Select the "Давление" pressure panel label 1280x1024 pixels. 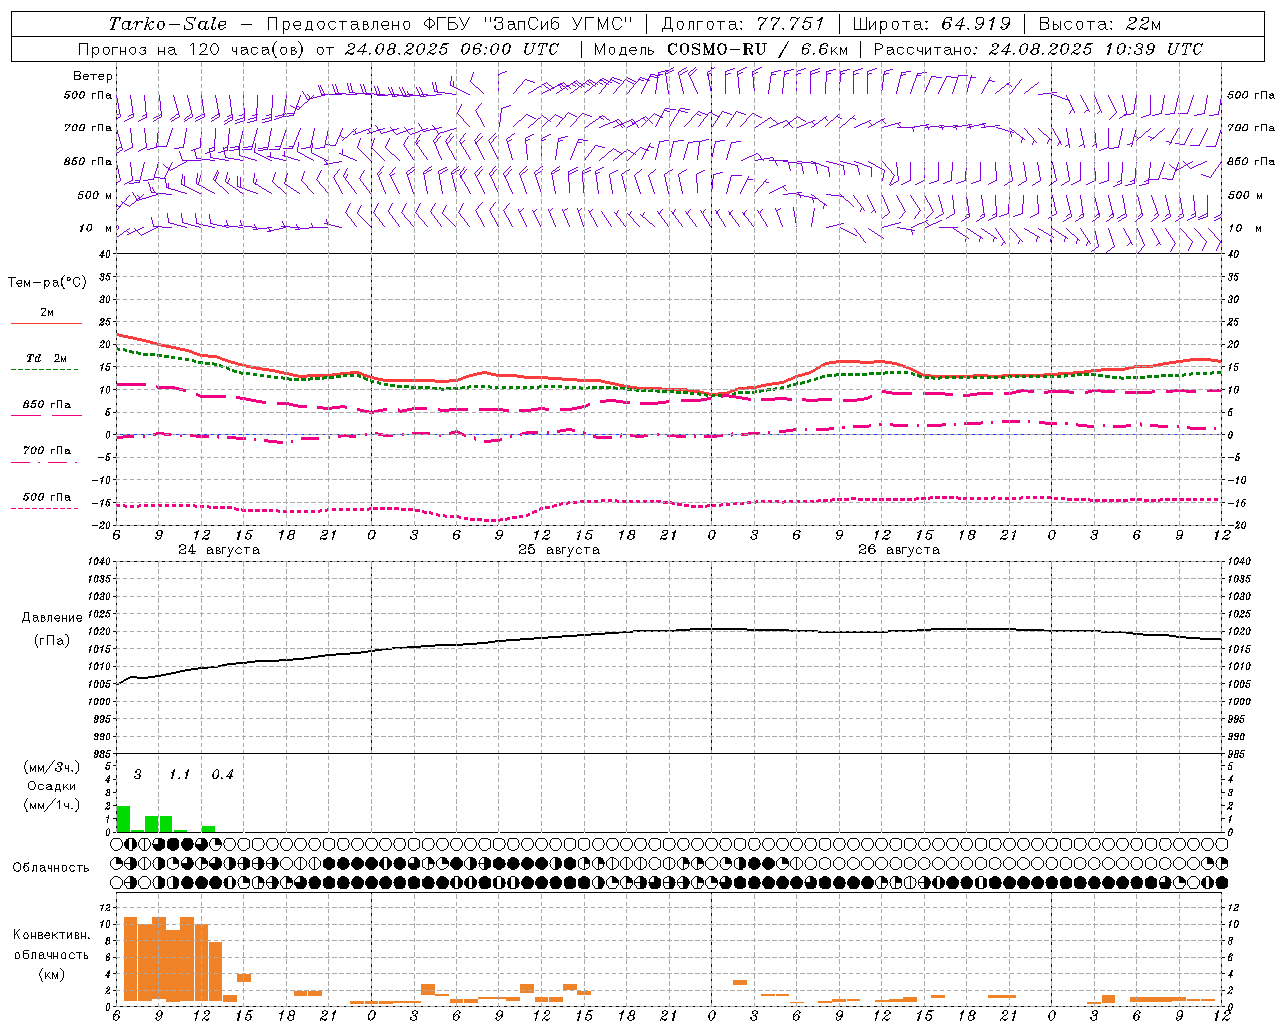(51, 618)
